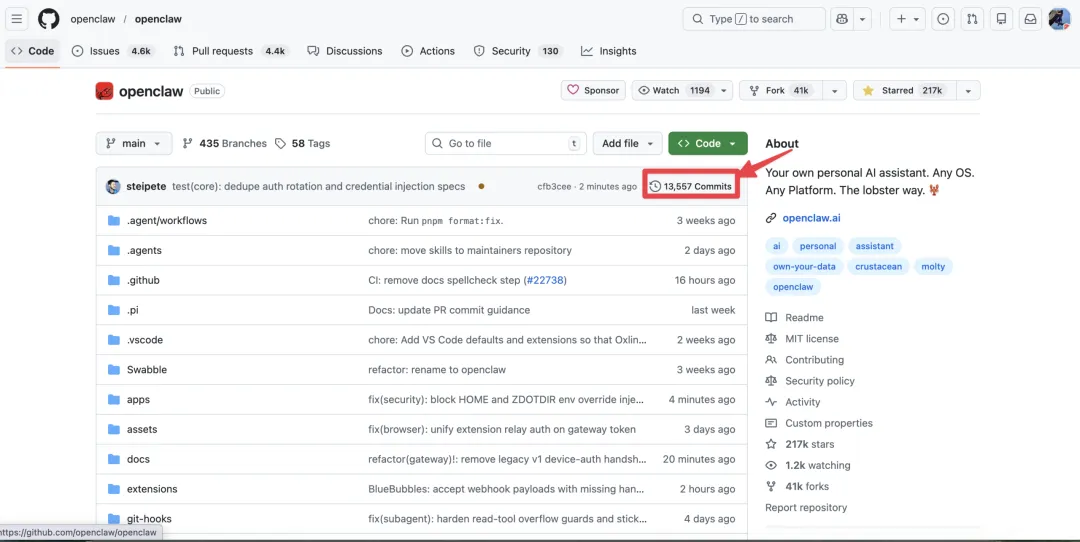This screenshot has height=542, width=1080.
Task: Open the Fork options dropdown arrow
Action: [834, 91]
